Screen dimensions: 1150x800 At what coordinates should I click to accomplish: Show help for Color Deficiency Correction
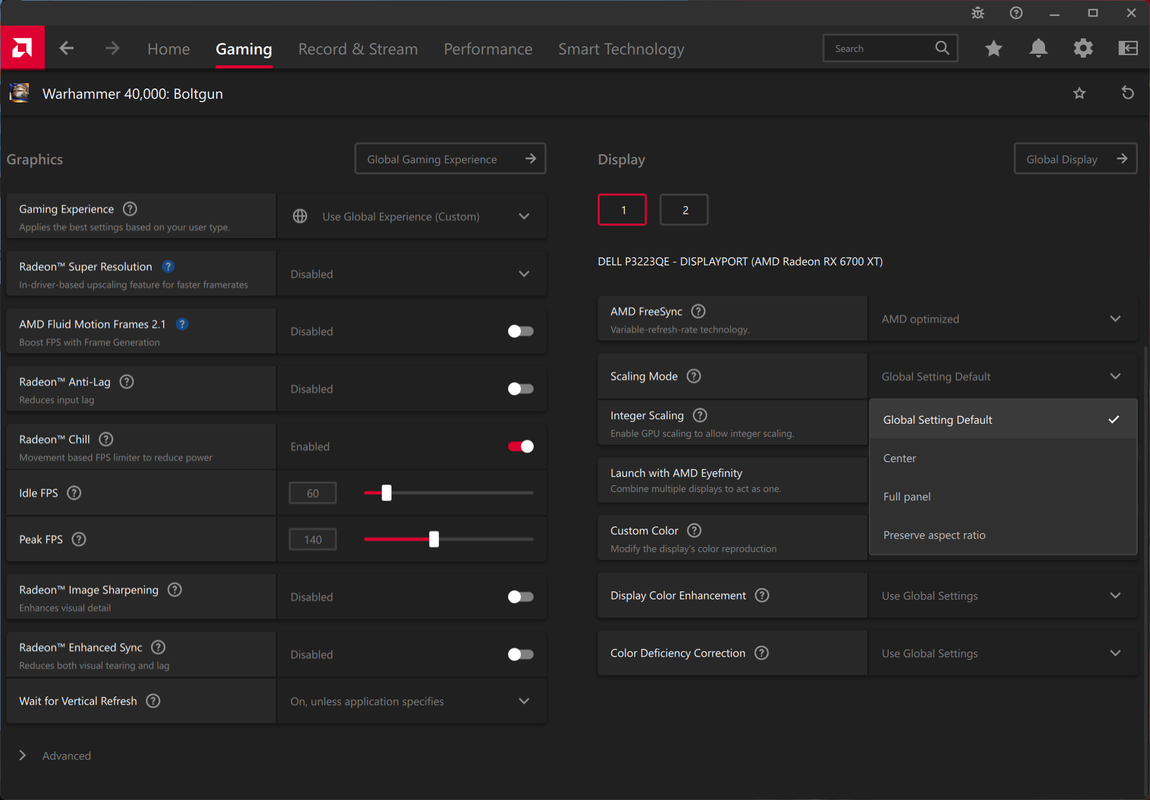tap(761, 653)
